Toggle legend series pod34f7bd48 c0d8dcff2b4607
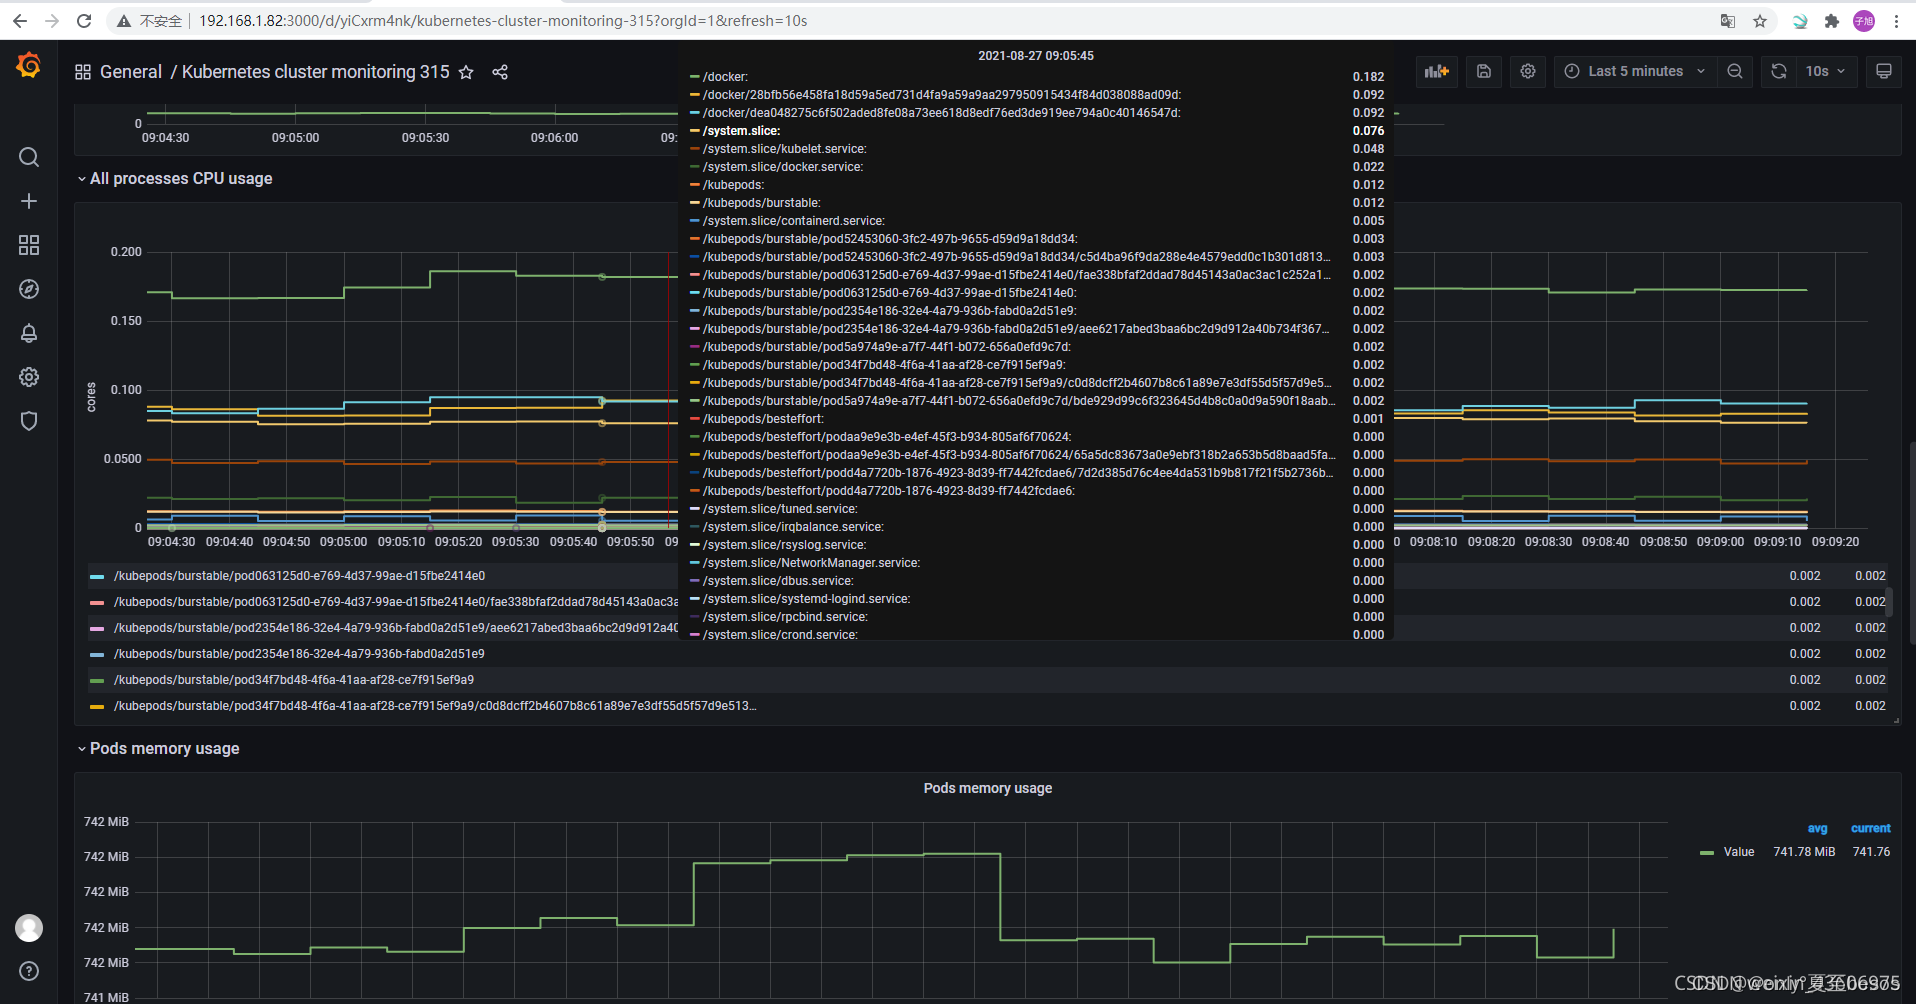 pyautogui.click(x=435, y=706)
